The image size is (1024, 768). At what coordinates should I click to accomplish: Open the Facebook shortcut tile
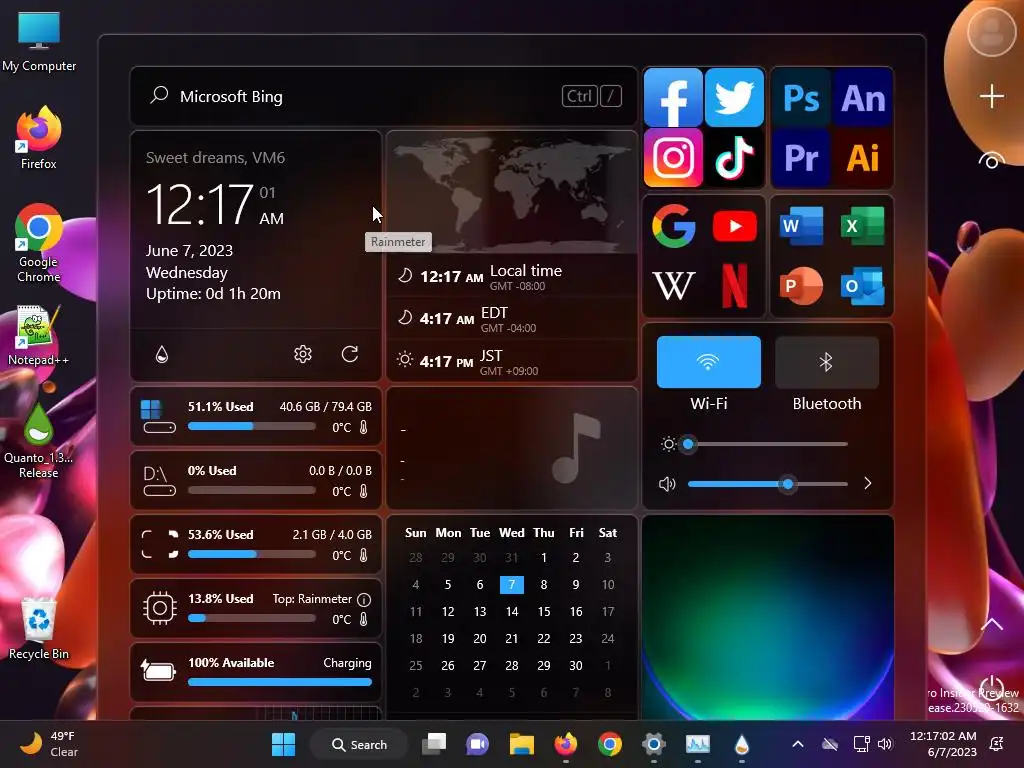point(673,97)
